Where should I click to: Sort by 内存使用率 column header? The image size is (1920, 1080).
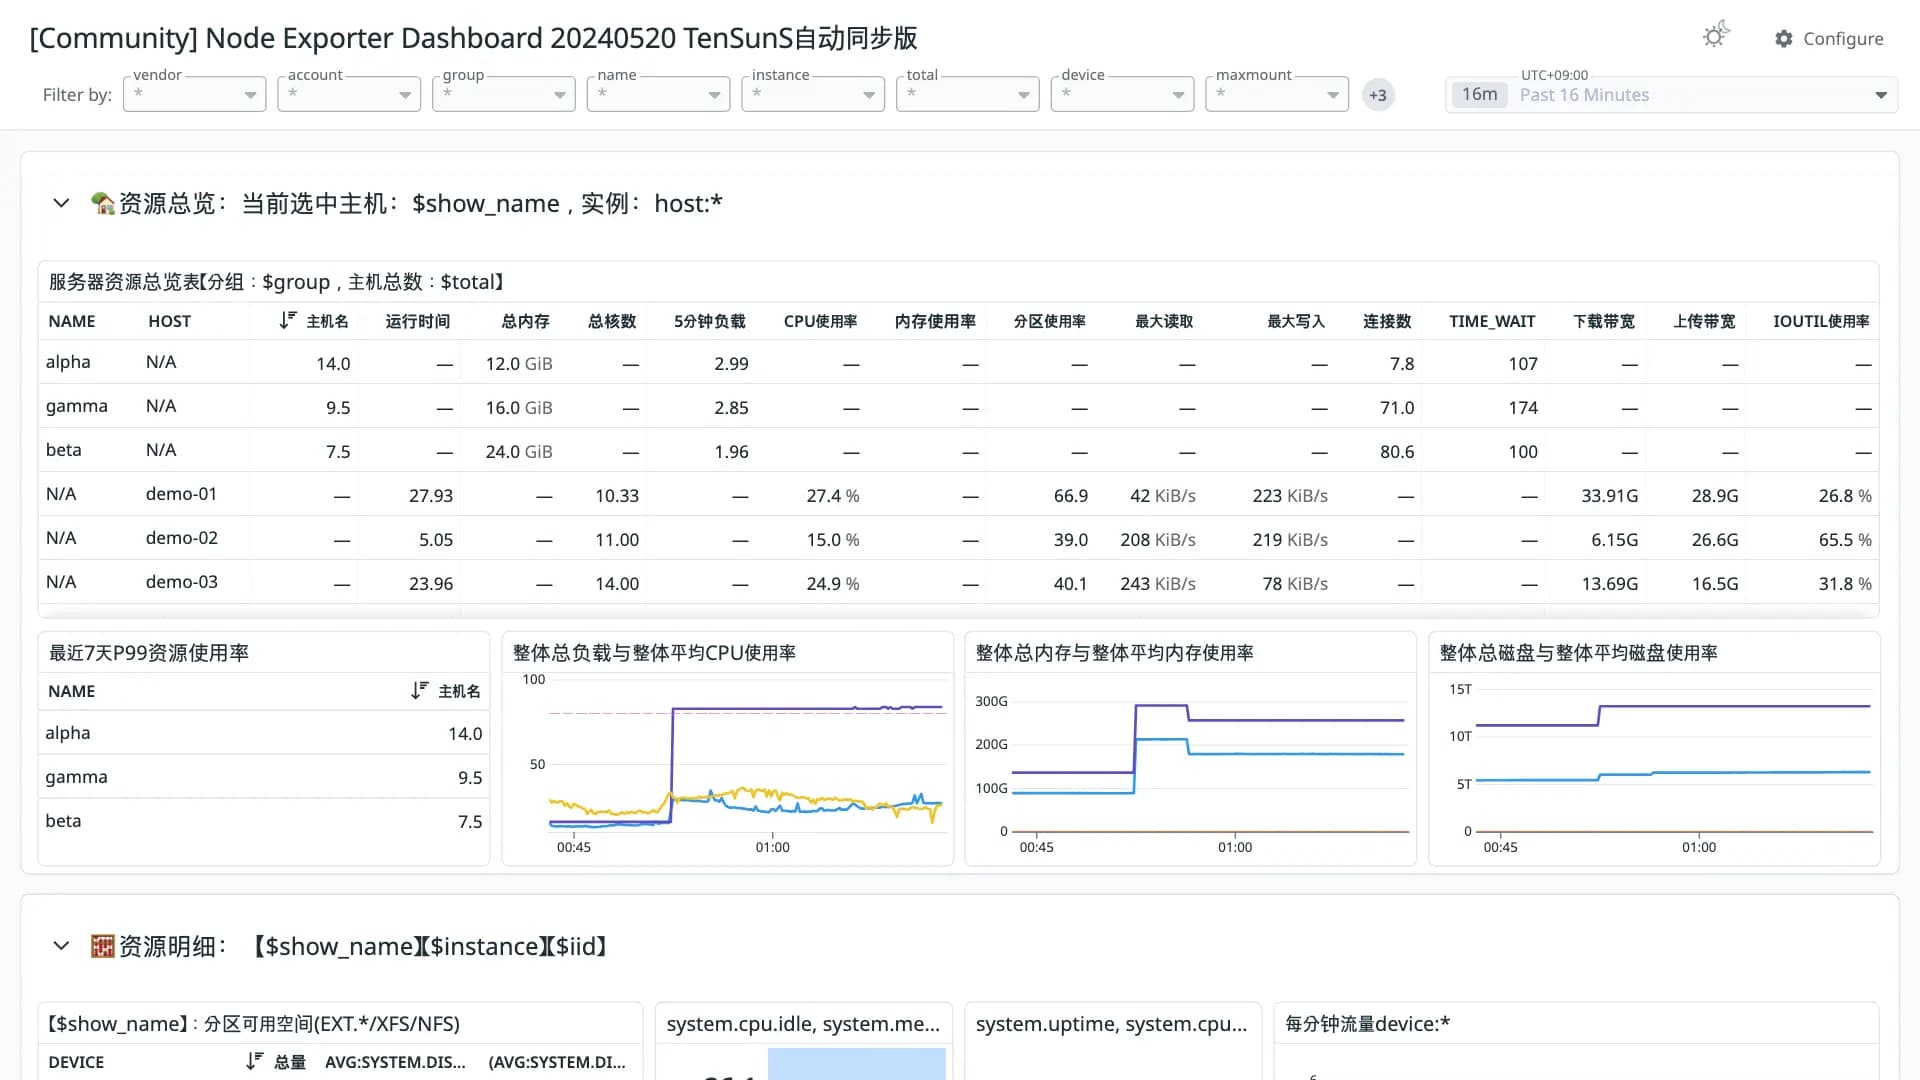pyautogui.click(x=935, y=321)
